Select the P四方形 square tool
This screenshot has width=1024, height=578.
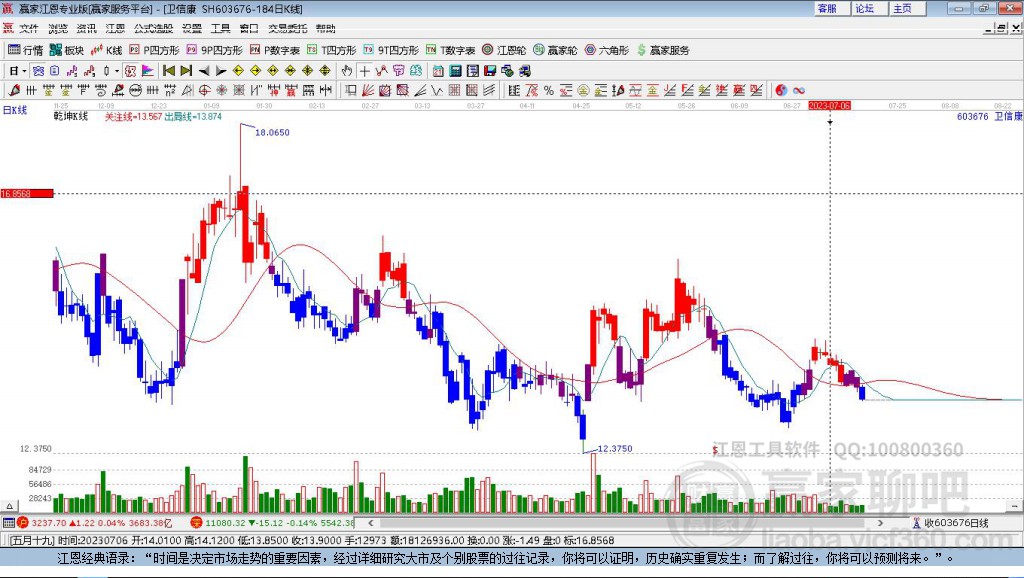[x=154, y=50]
